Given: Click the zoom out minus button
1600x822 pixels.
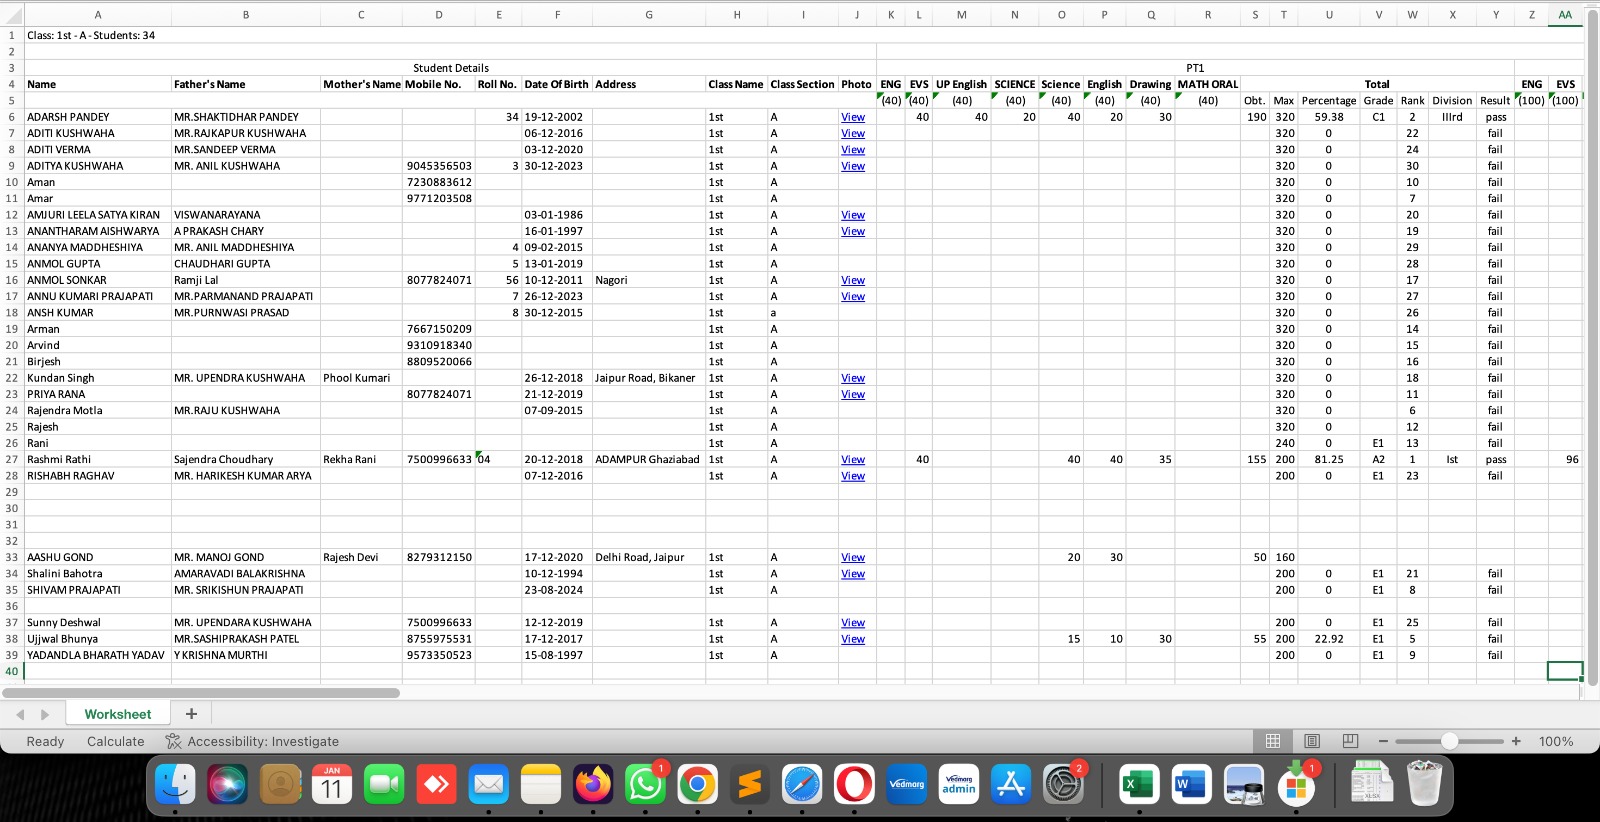Looking at the screenshot, I should tap(1383, 741).
